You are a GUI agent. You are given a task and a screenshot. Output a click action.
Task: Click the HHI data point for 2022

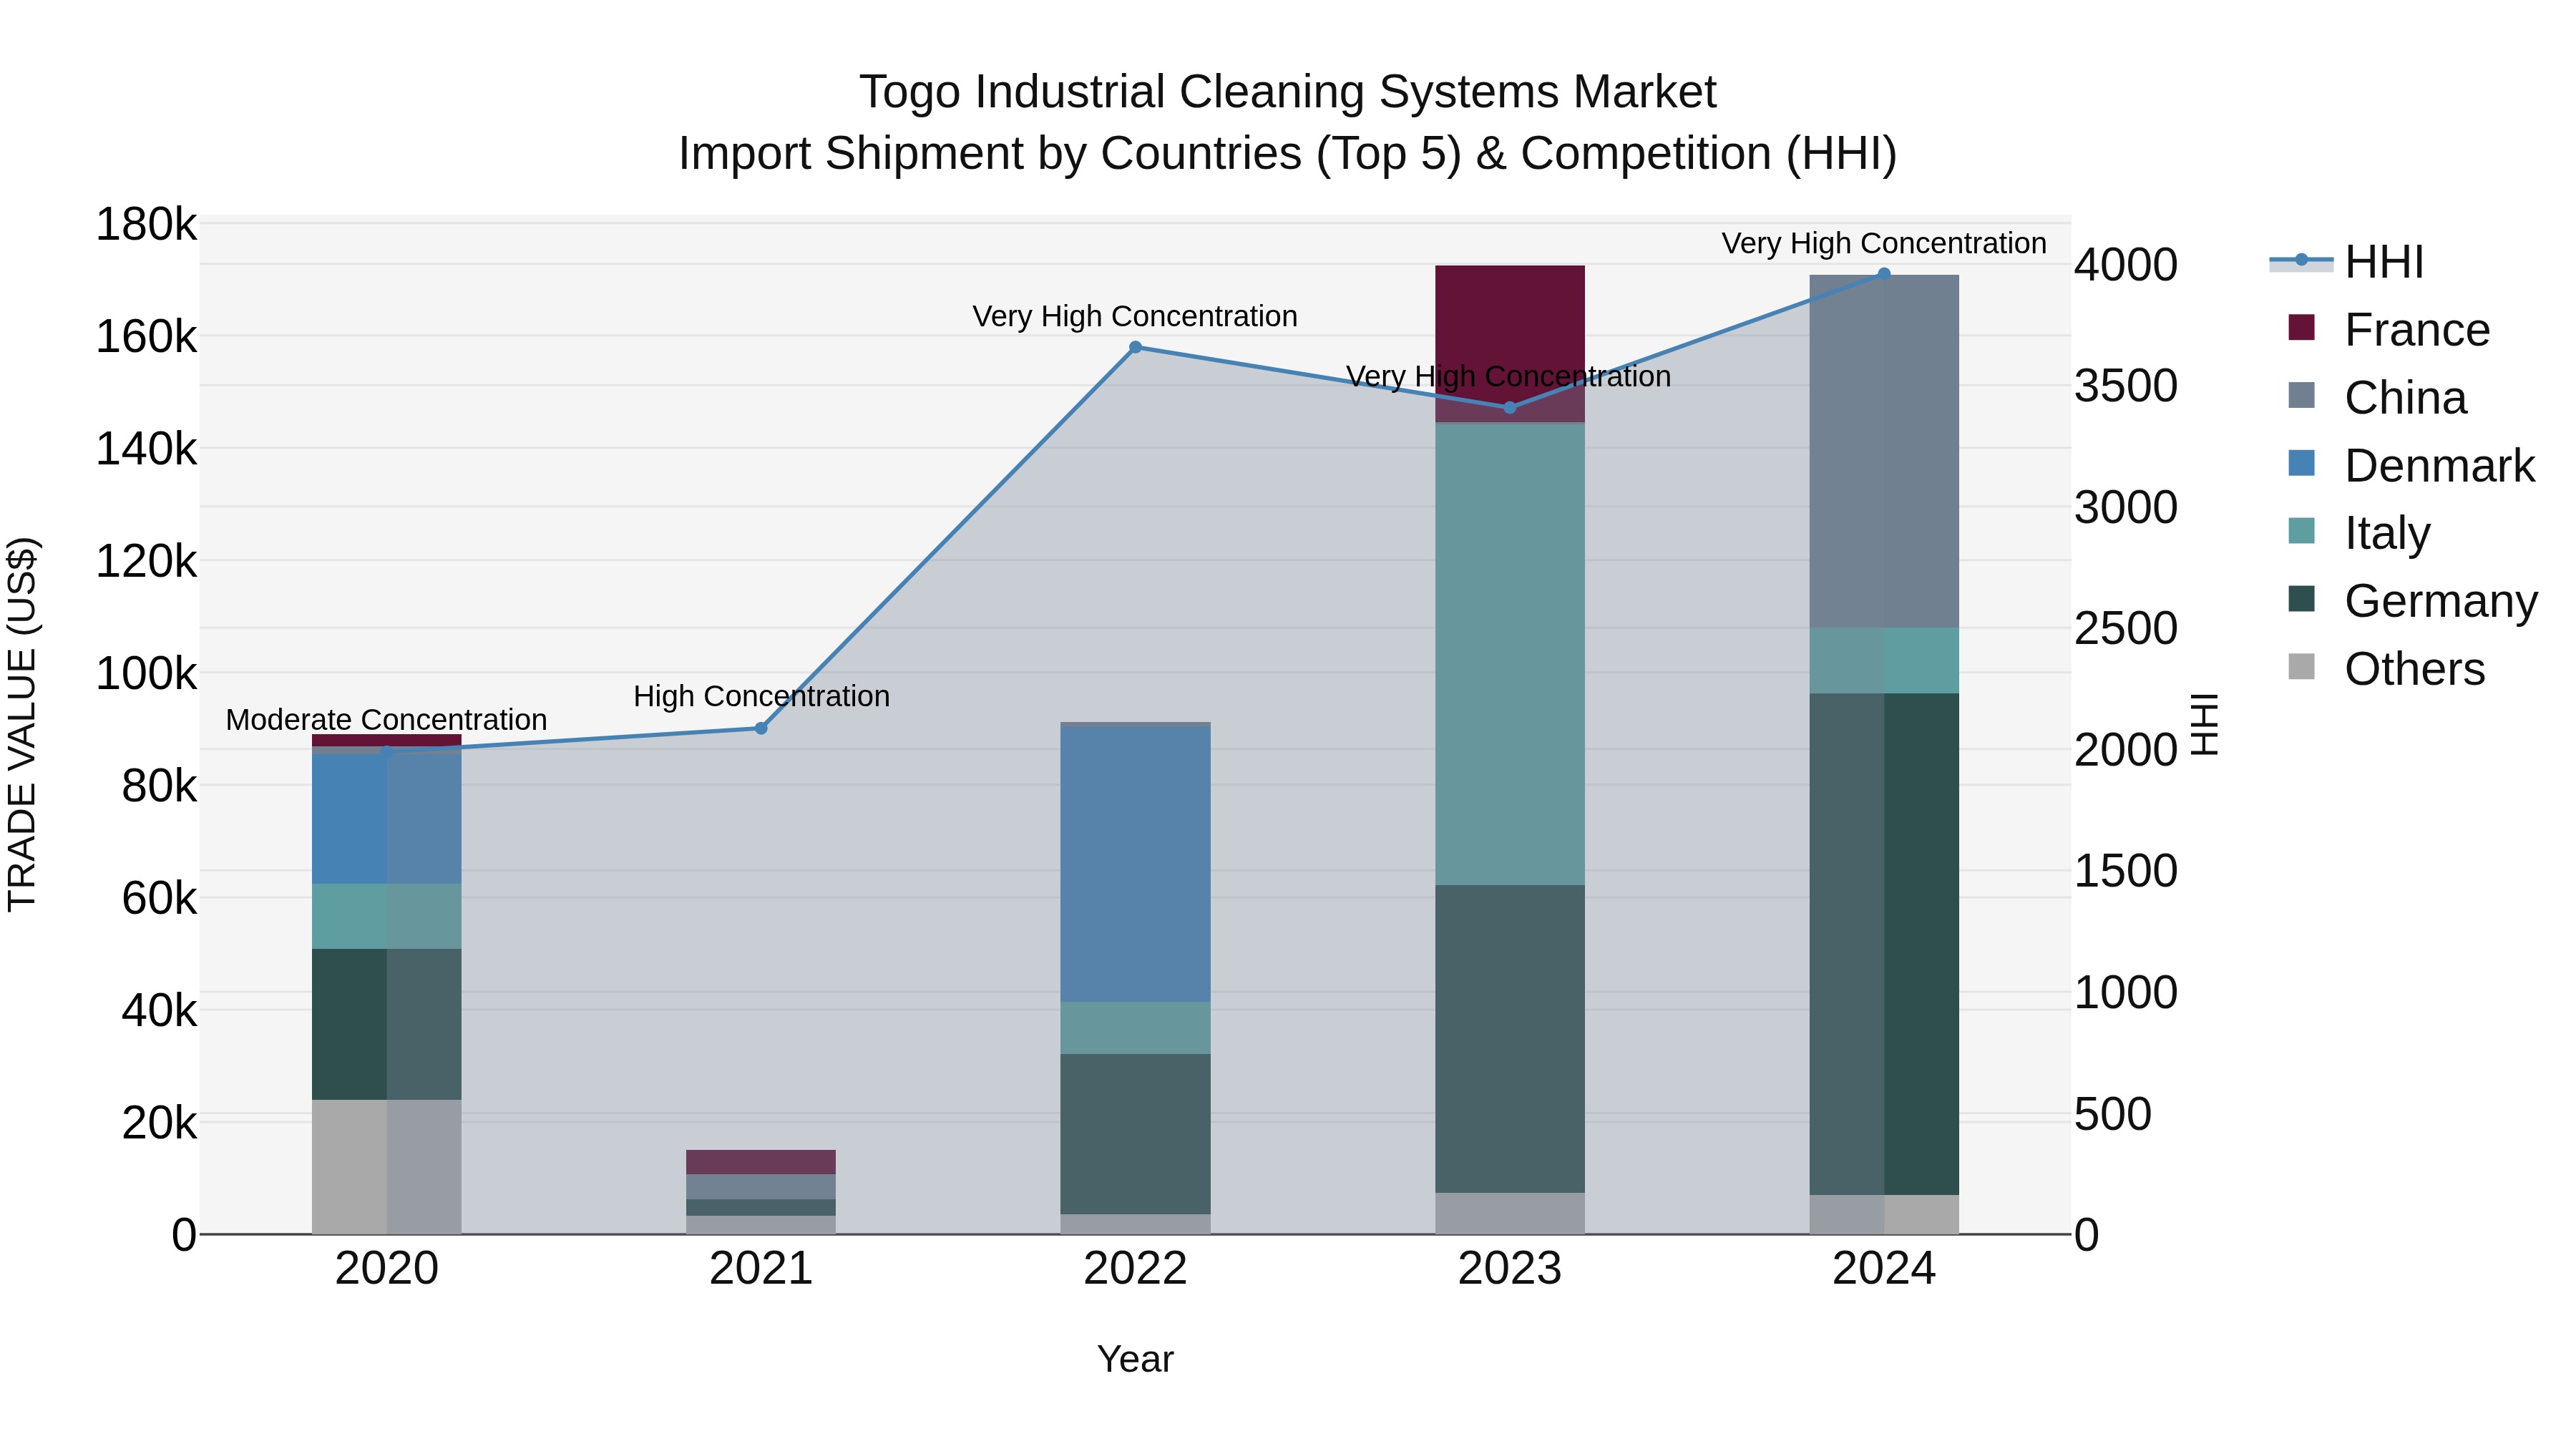(x=1135, y=347)
